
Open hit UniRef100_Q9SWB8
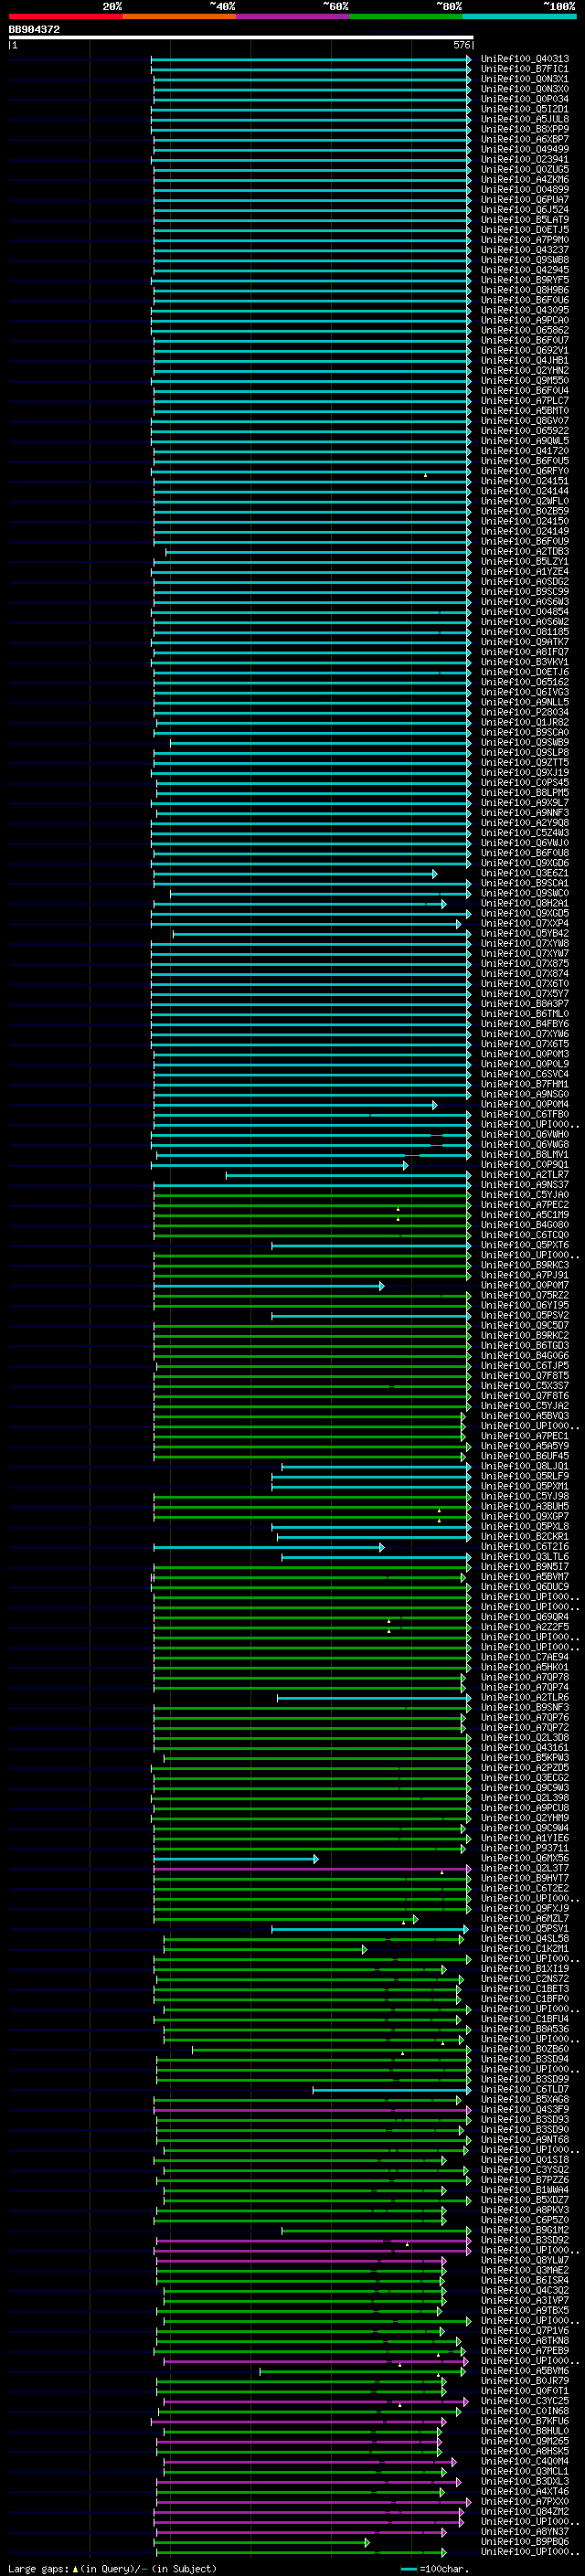coord(524,260)
